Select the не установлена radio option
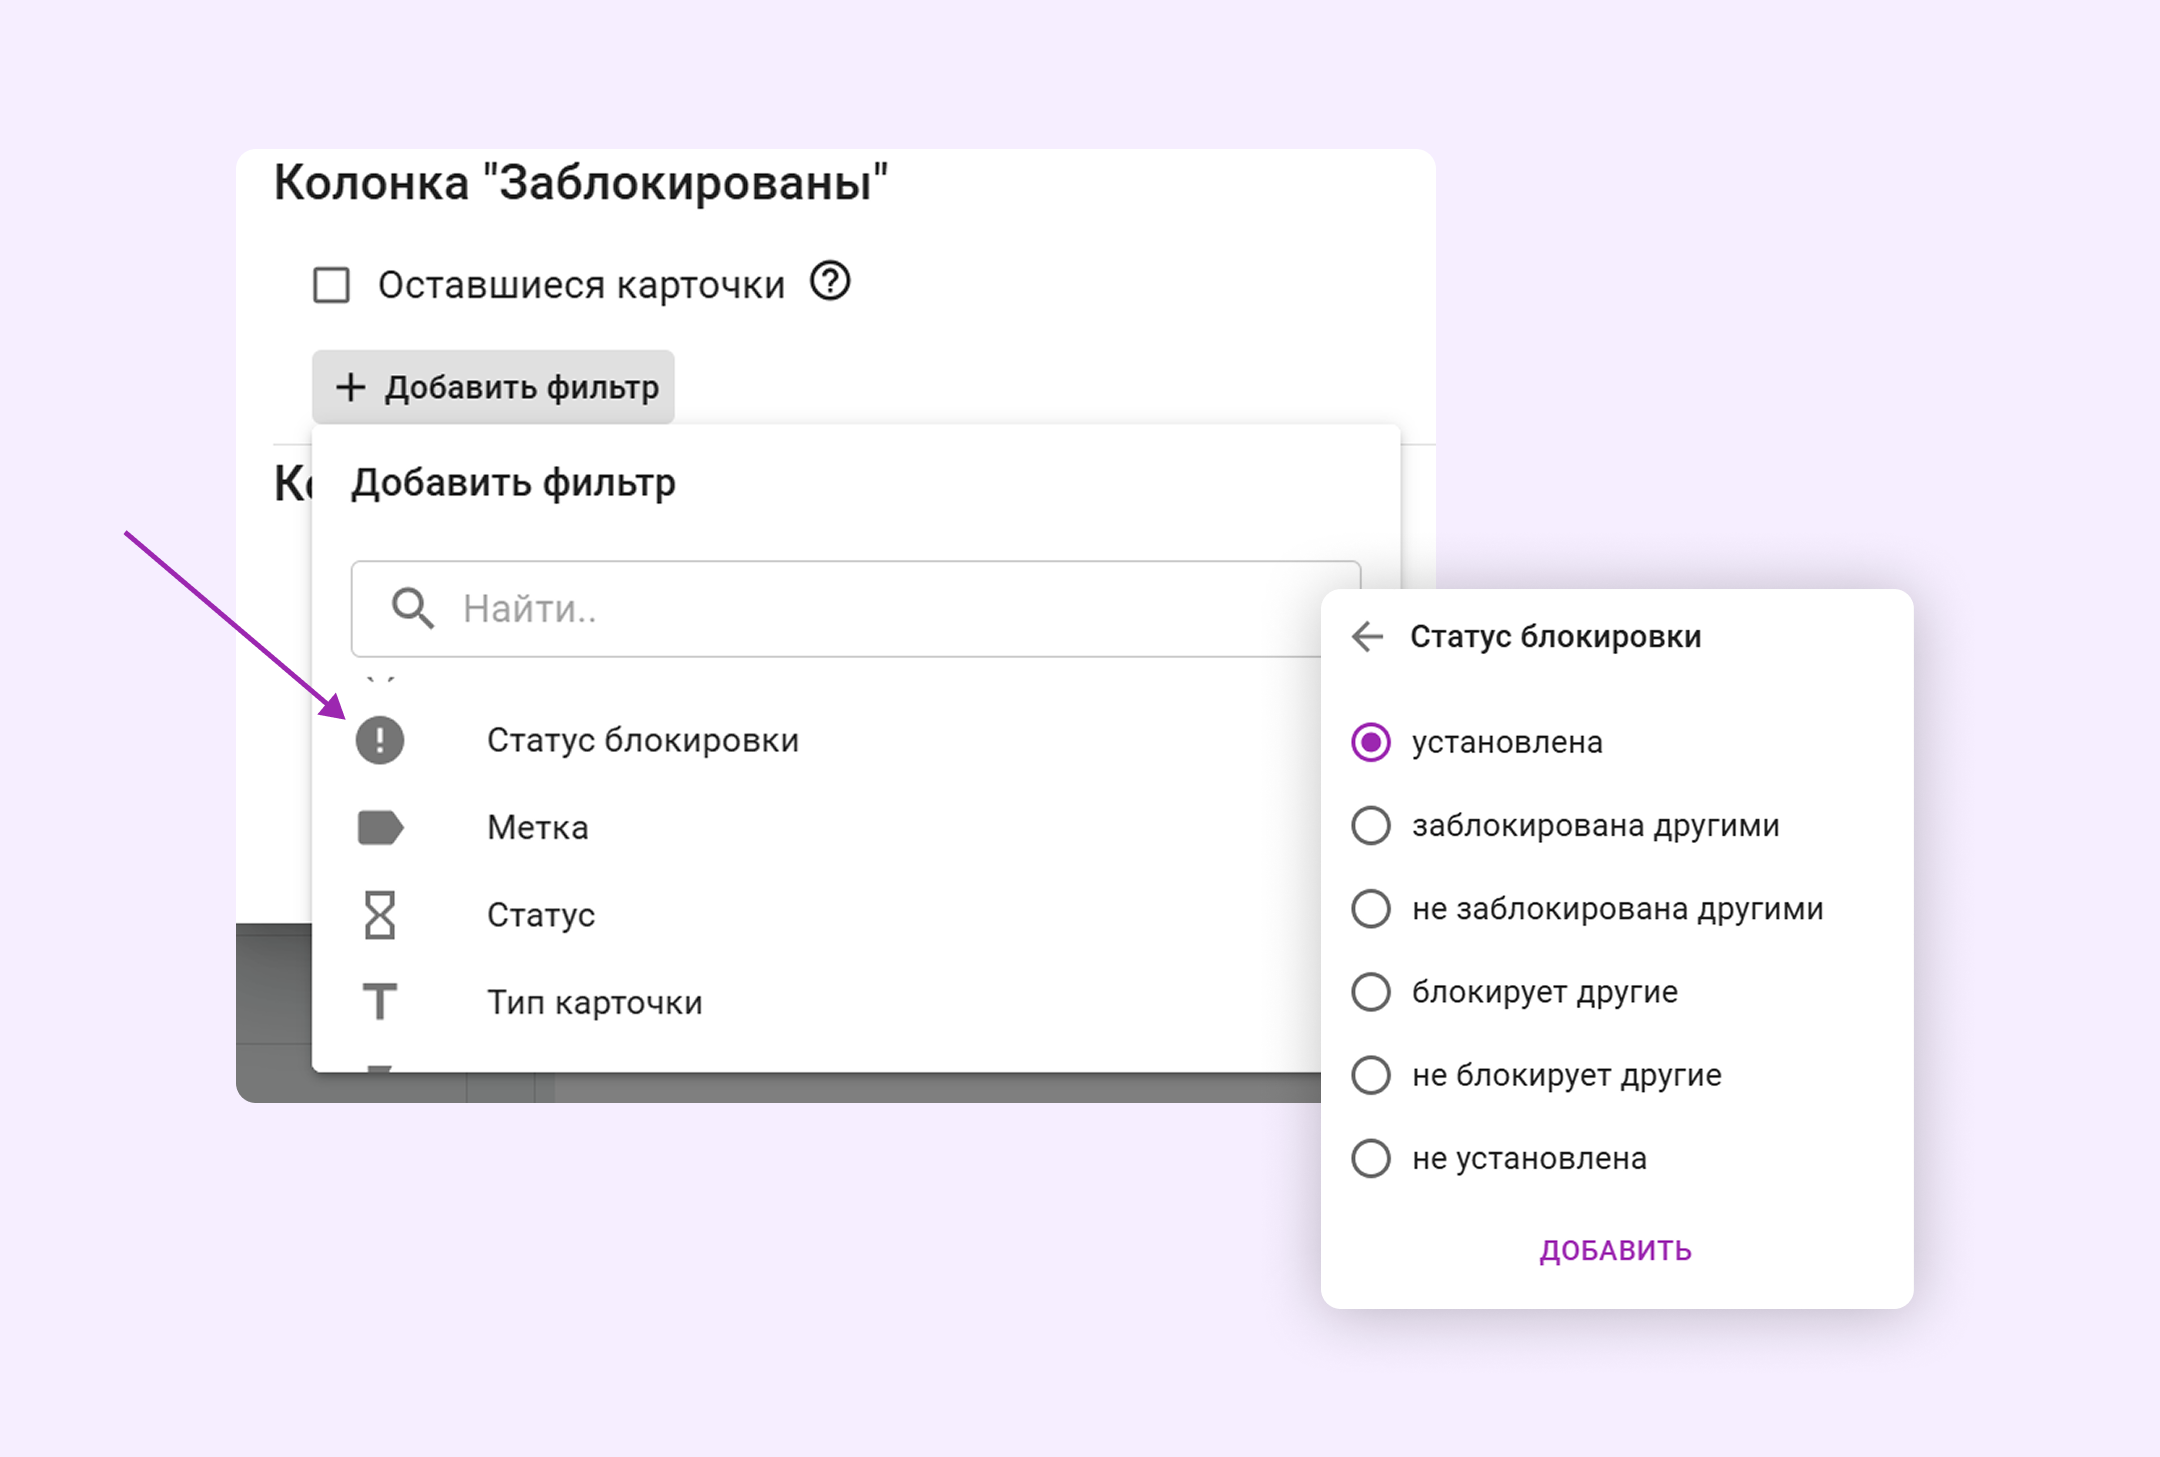 pyautogui.click(x=1371, y=1159)
